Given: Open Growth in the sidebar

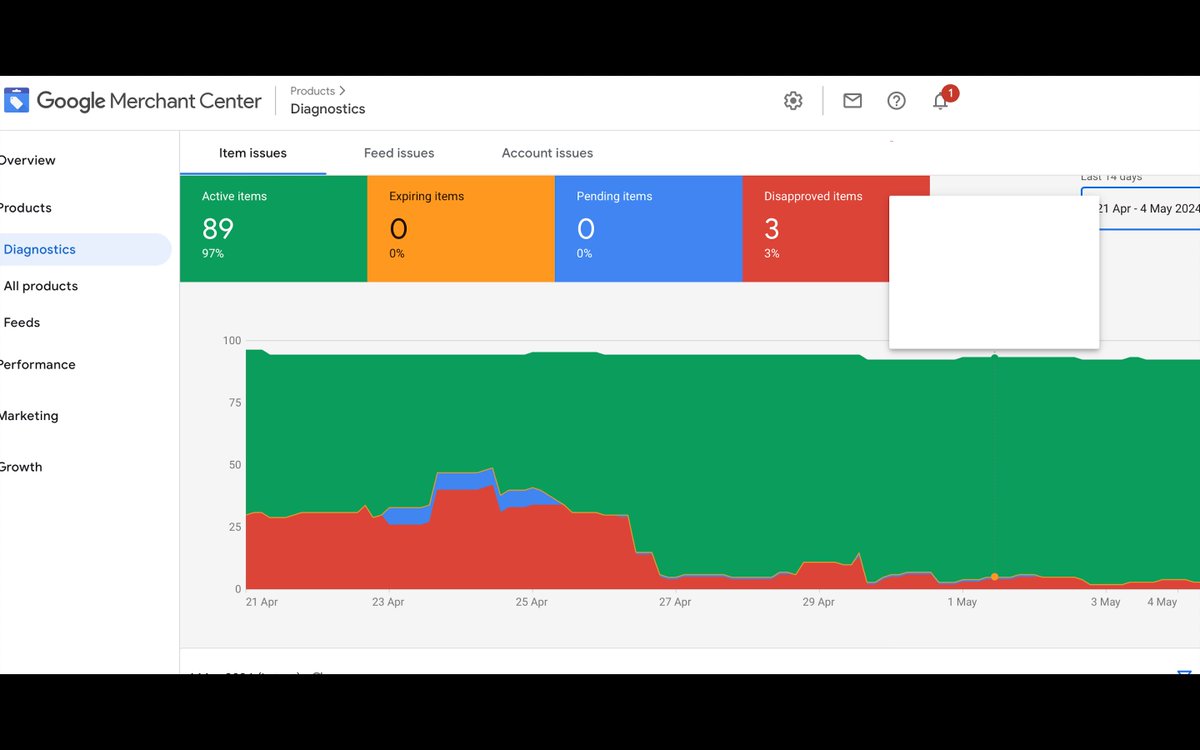Looking at the screenshot, I should click(x=21, y=466).
